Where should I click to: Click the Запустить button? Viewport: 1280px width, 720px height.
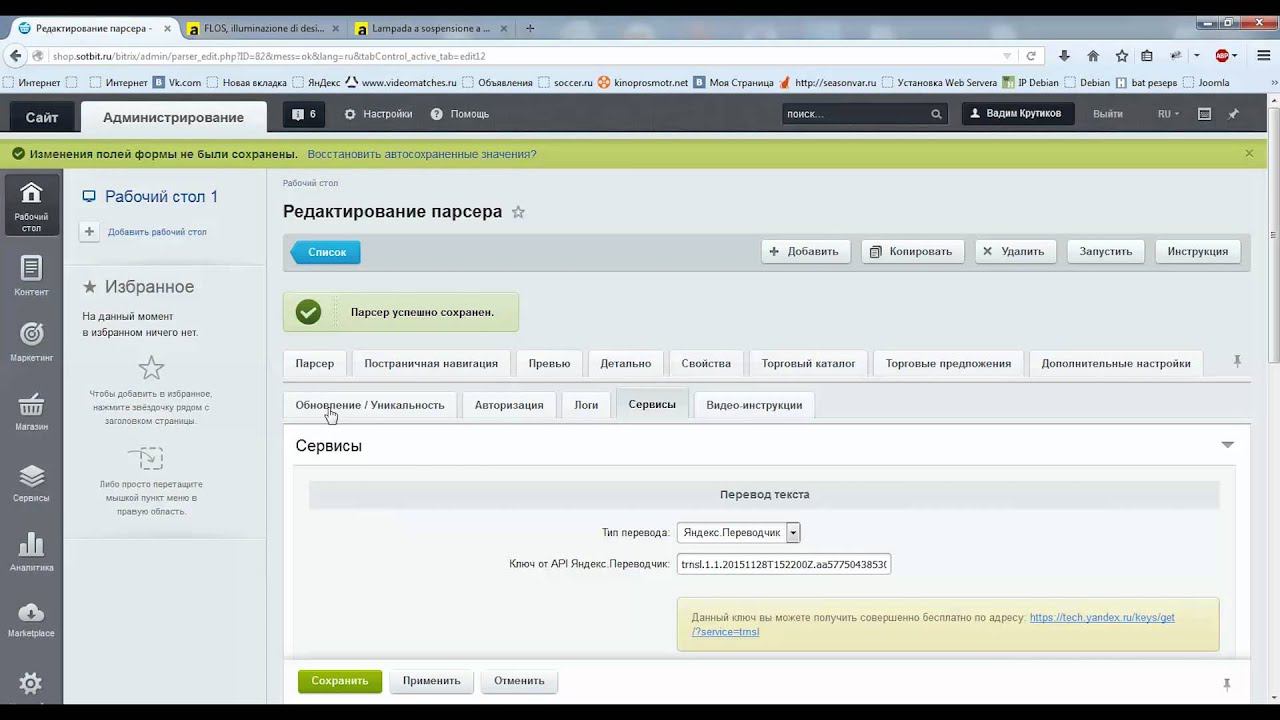[1106, 252]
